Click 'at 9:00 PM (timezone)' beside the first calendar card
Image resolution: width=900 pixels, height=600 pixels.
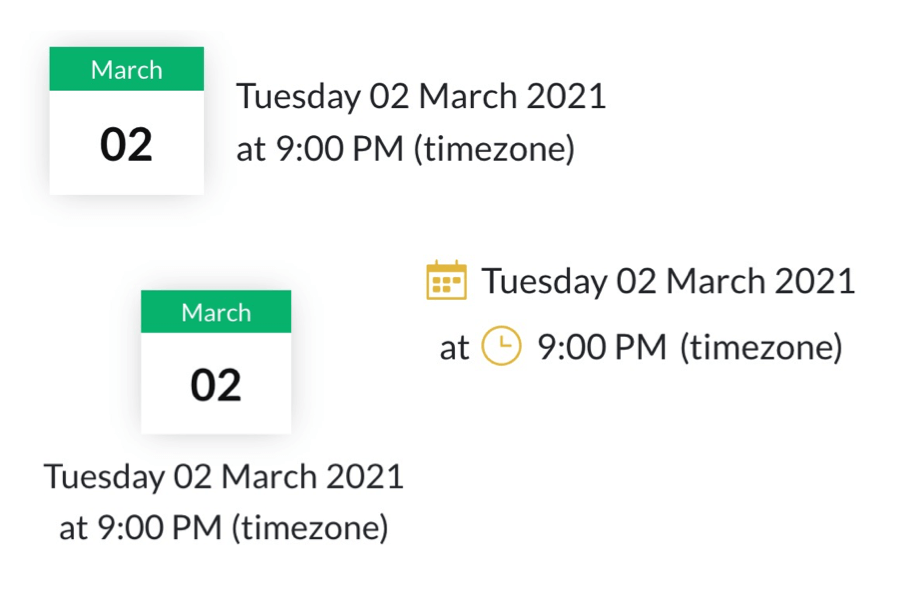405,149
